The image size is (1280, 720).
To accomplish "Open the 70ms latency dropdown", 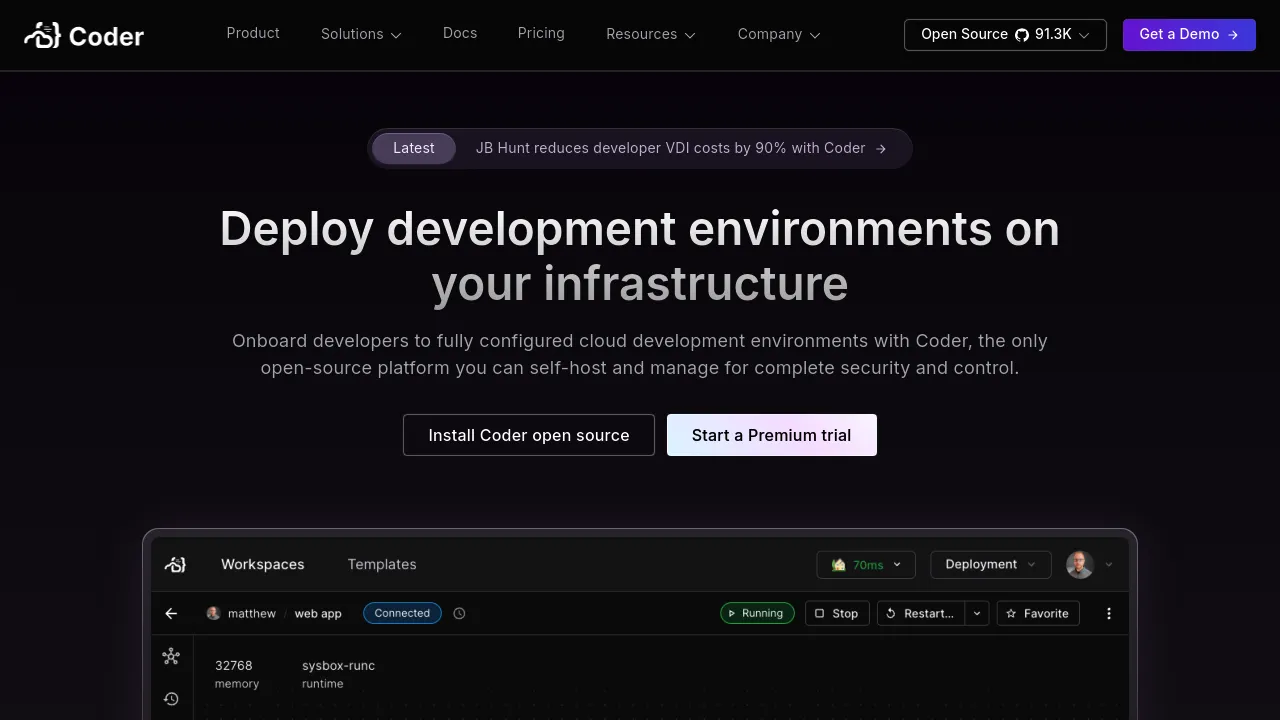I will pyautogui.click(x=866, y=564).
